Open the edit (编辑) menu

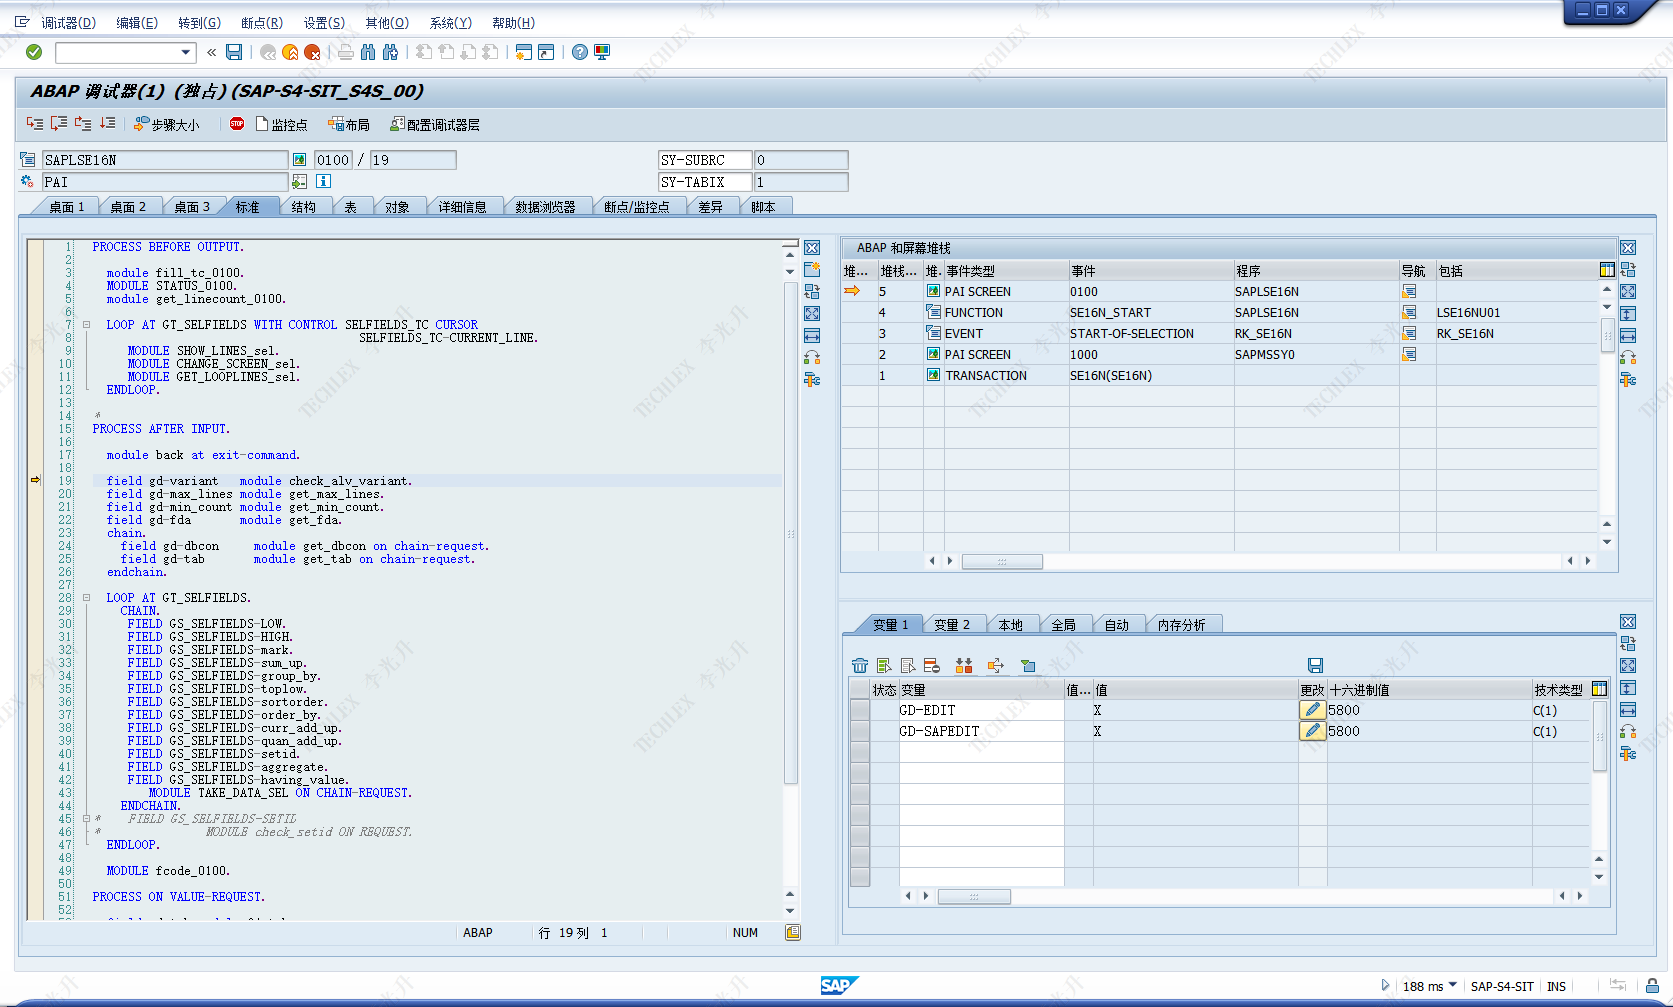[x=137, y=22]
